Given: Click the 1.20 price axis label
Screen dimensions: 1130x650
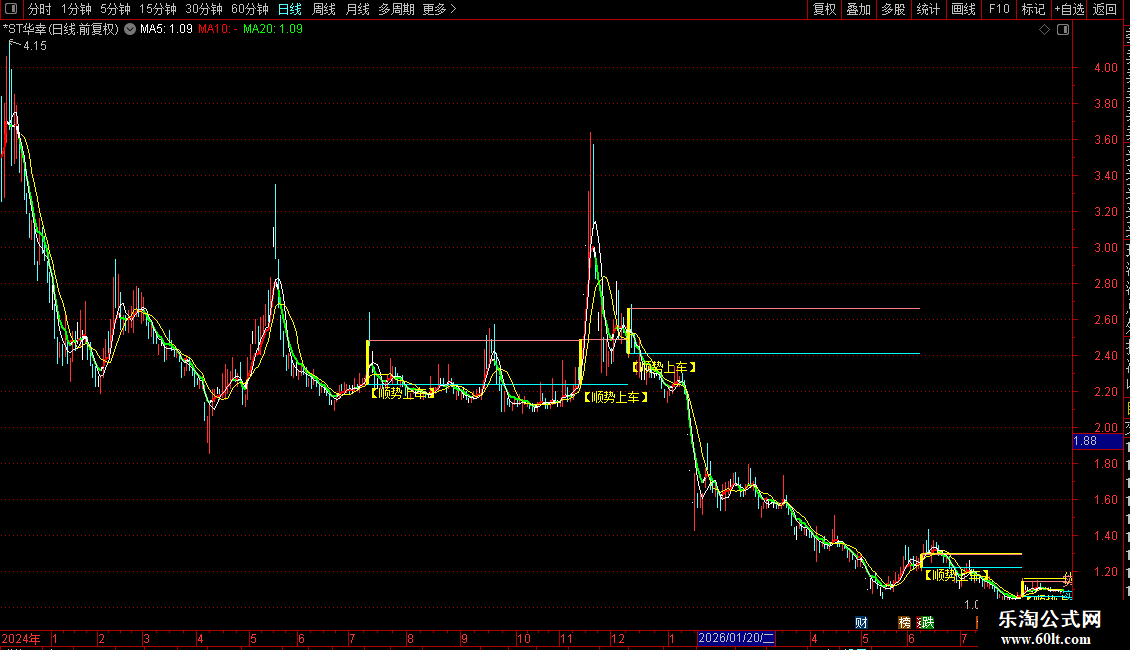Looking at the screenshot, I should tap(1105, 571).
